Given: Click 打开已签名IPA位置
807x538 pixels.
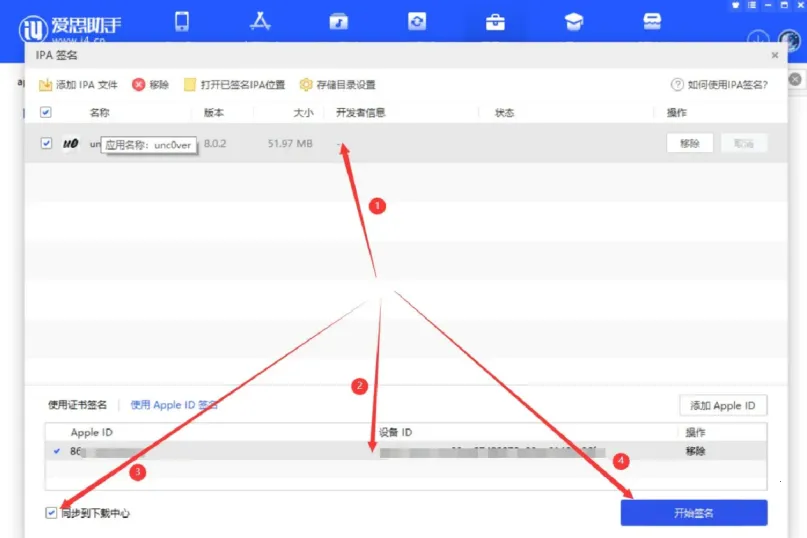Looking at the screenshot, I should tap(235, 84).
